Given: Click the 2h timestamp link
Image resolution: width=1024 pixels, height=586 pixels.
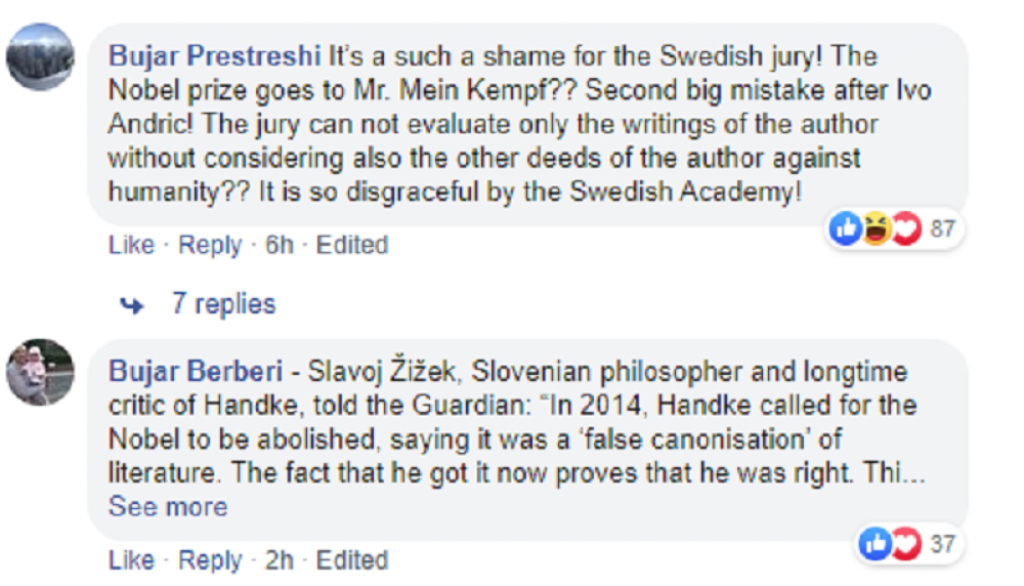Looking at the screenshot, I should click(x=279, y=560).
